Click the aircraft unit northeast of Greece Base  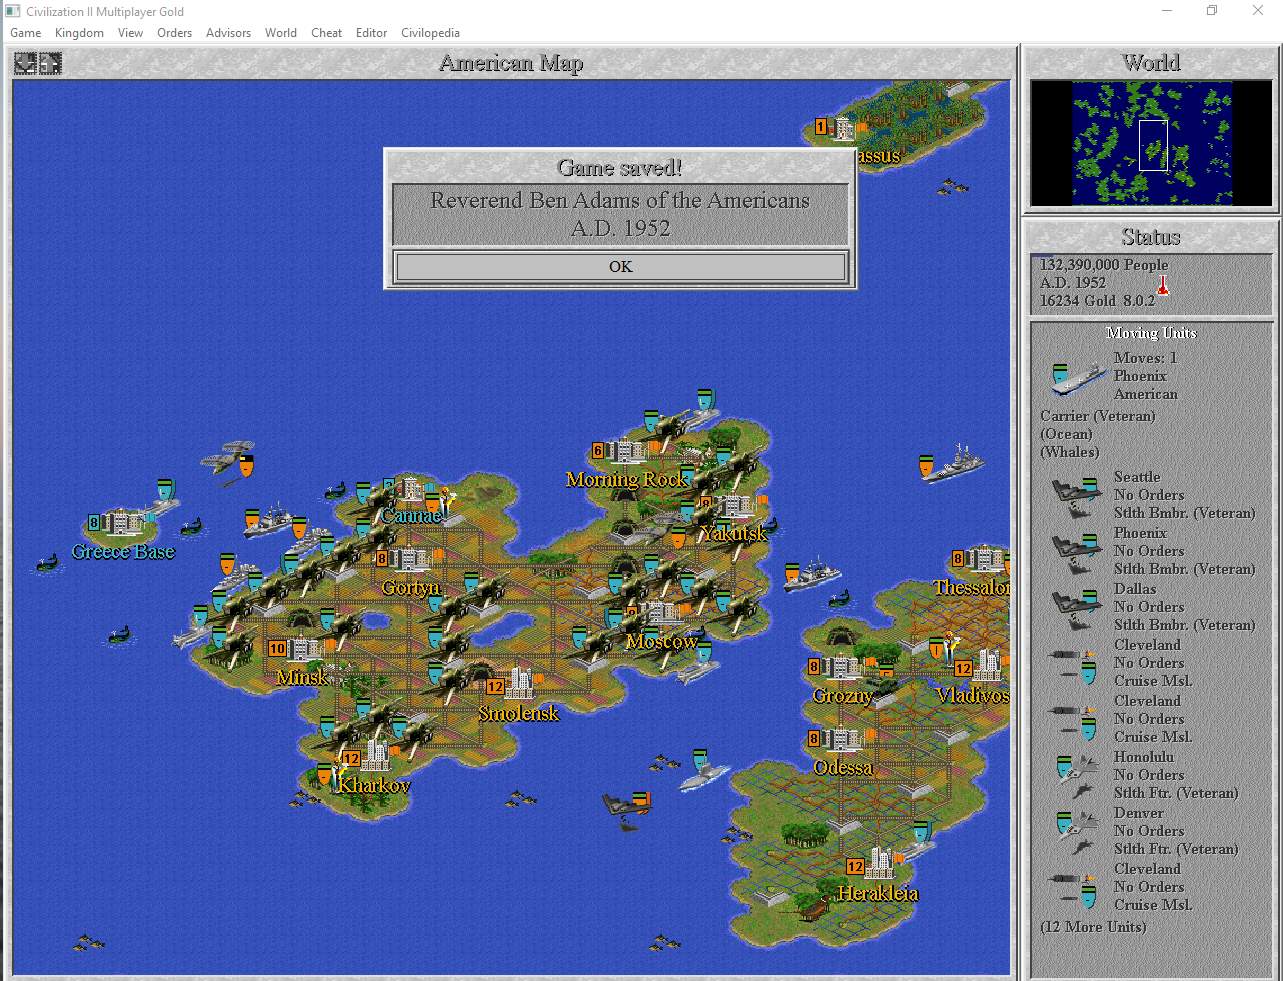point(228,461)
